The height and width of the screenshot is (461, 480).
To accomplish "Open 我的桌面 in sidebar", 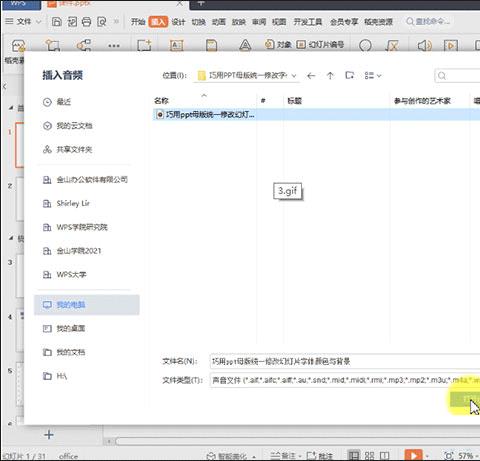I will click(64, 329).
